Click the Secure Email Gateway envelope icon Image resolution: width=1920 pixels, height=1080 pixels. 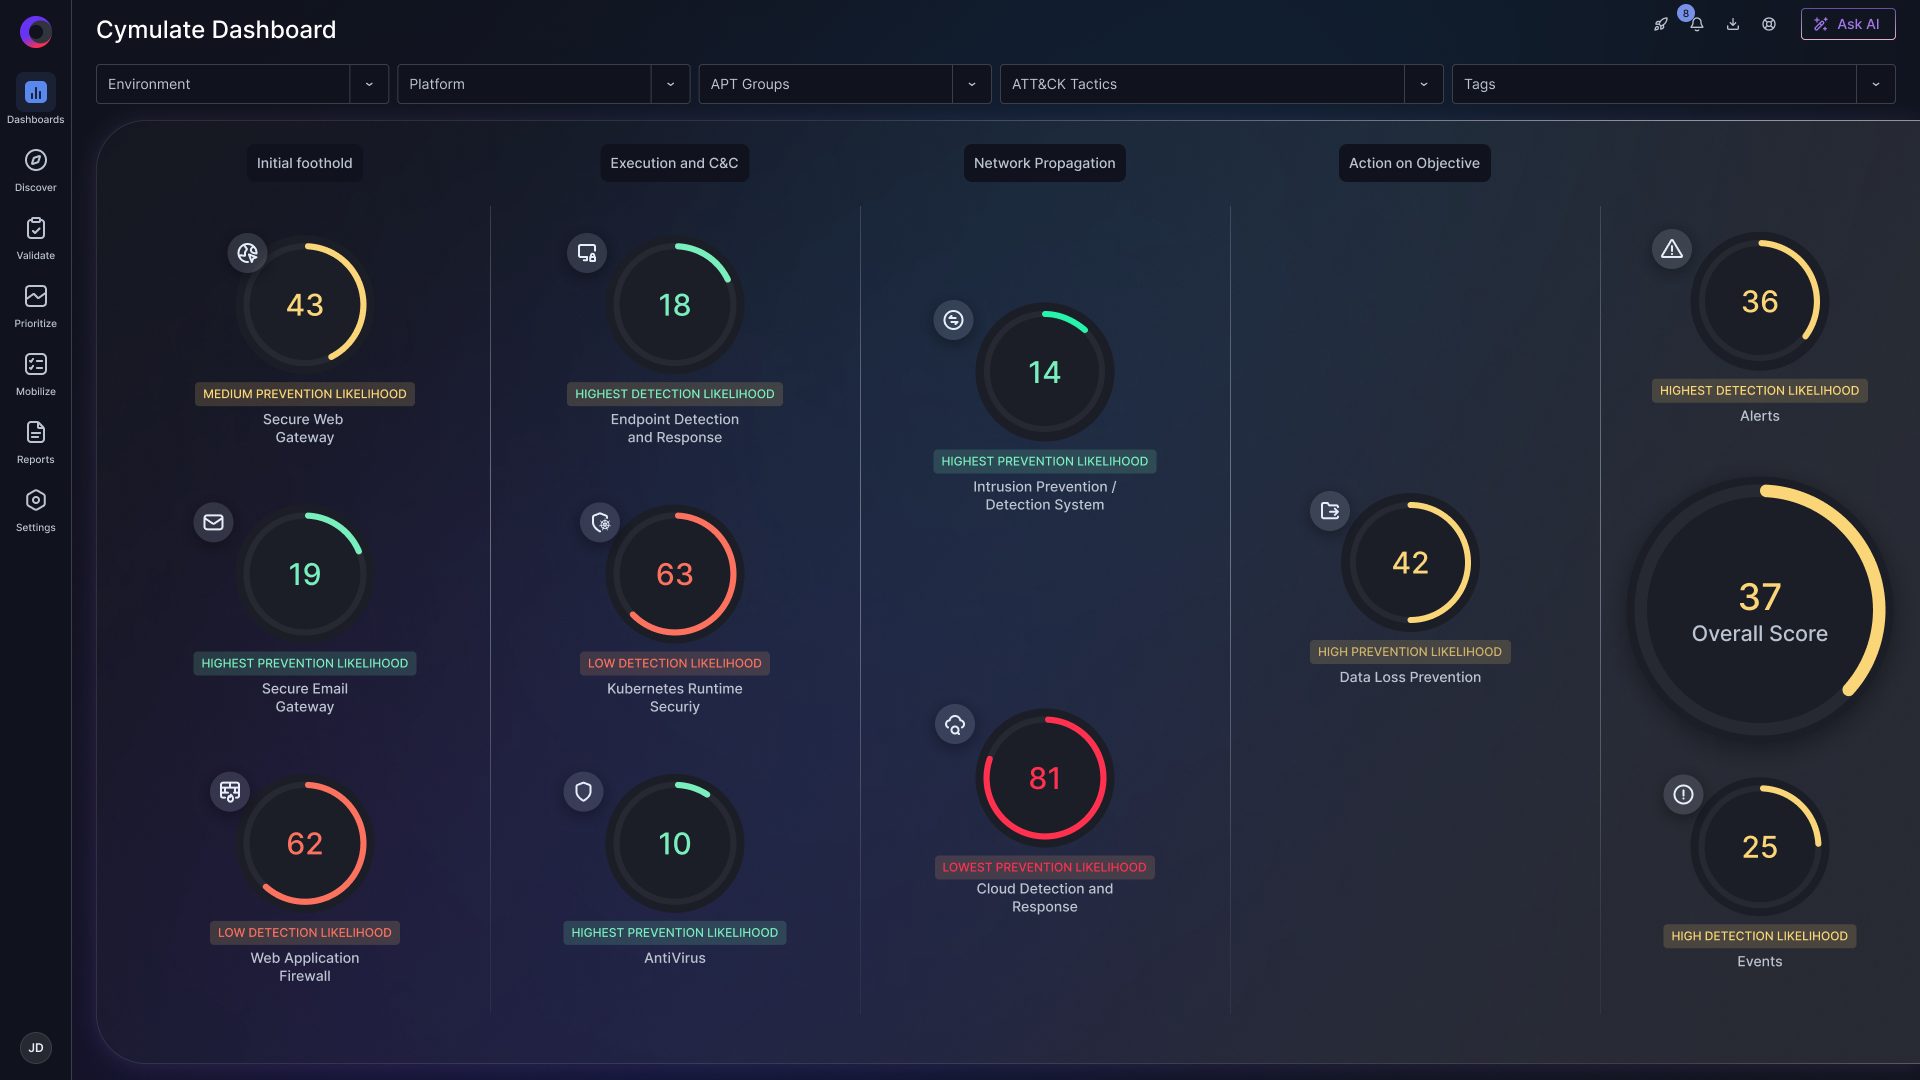tap(213, 522)
